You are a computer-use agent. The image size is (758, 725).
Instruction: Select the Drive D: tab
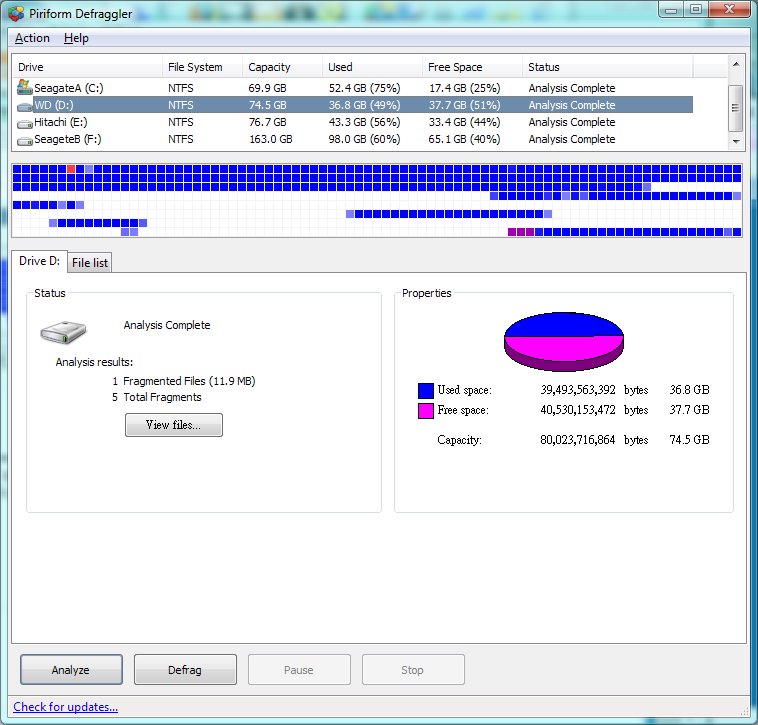39,261
